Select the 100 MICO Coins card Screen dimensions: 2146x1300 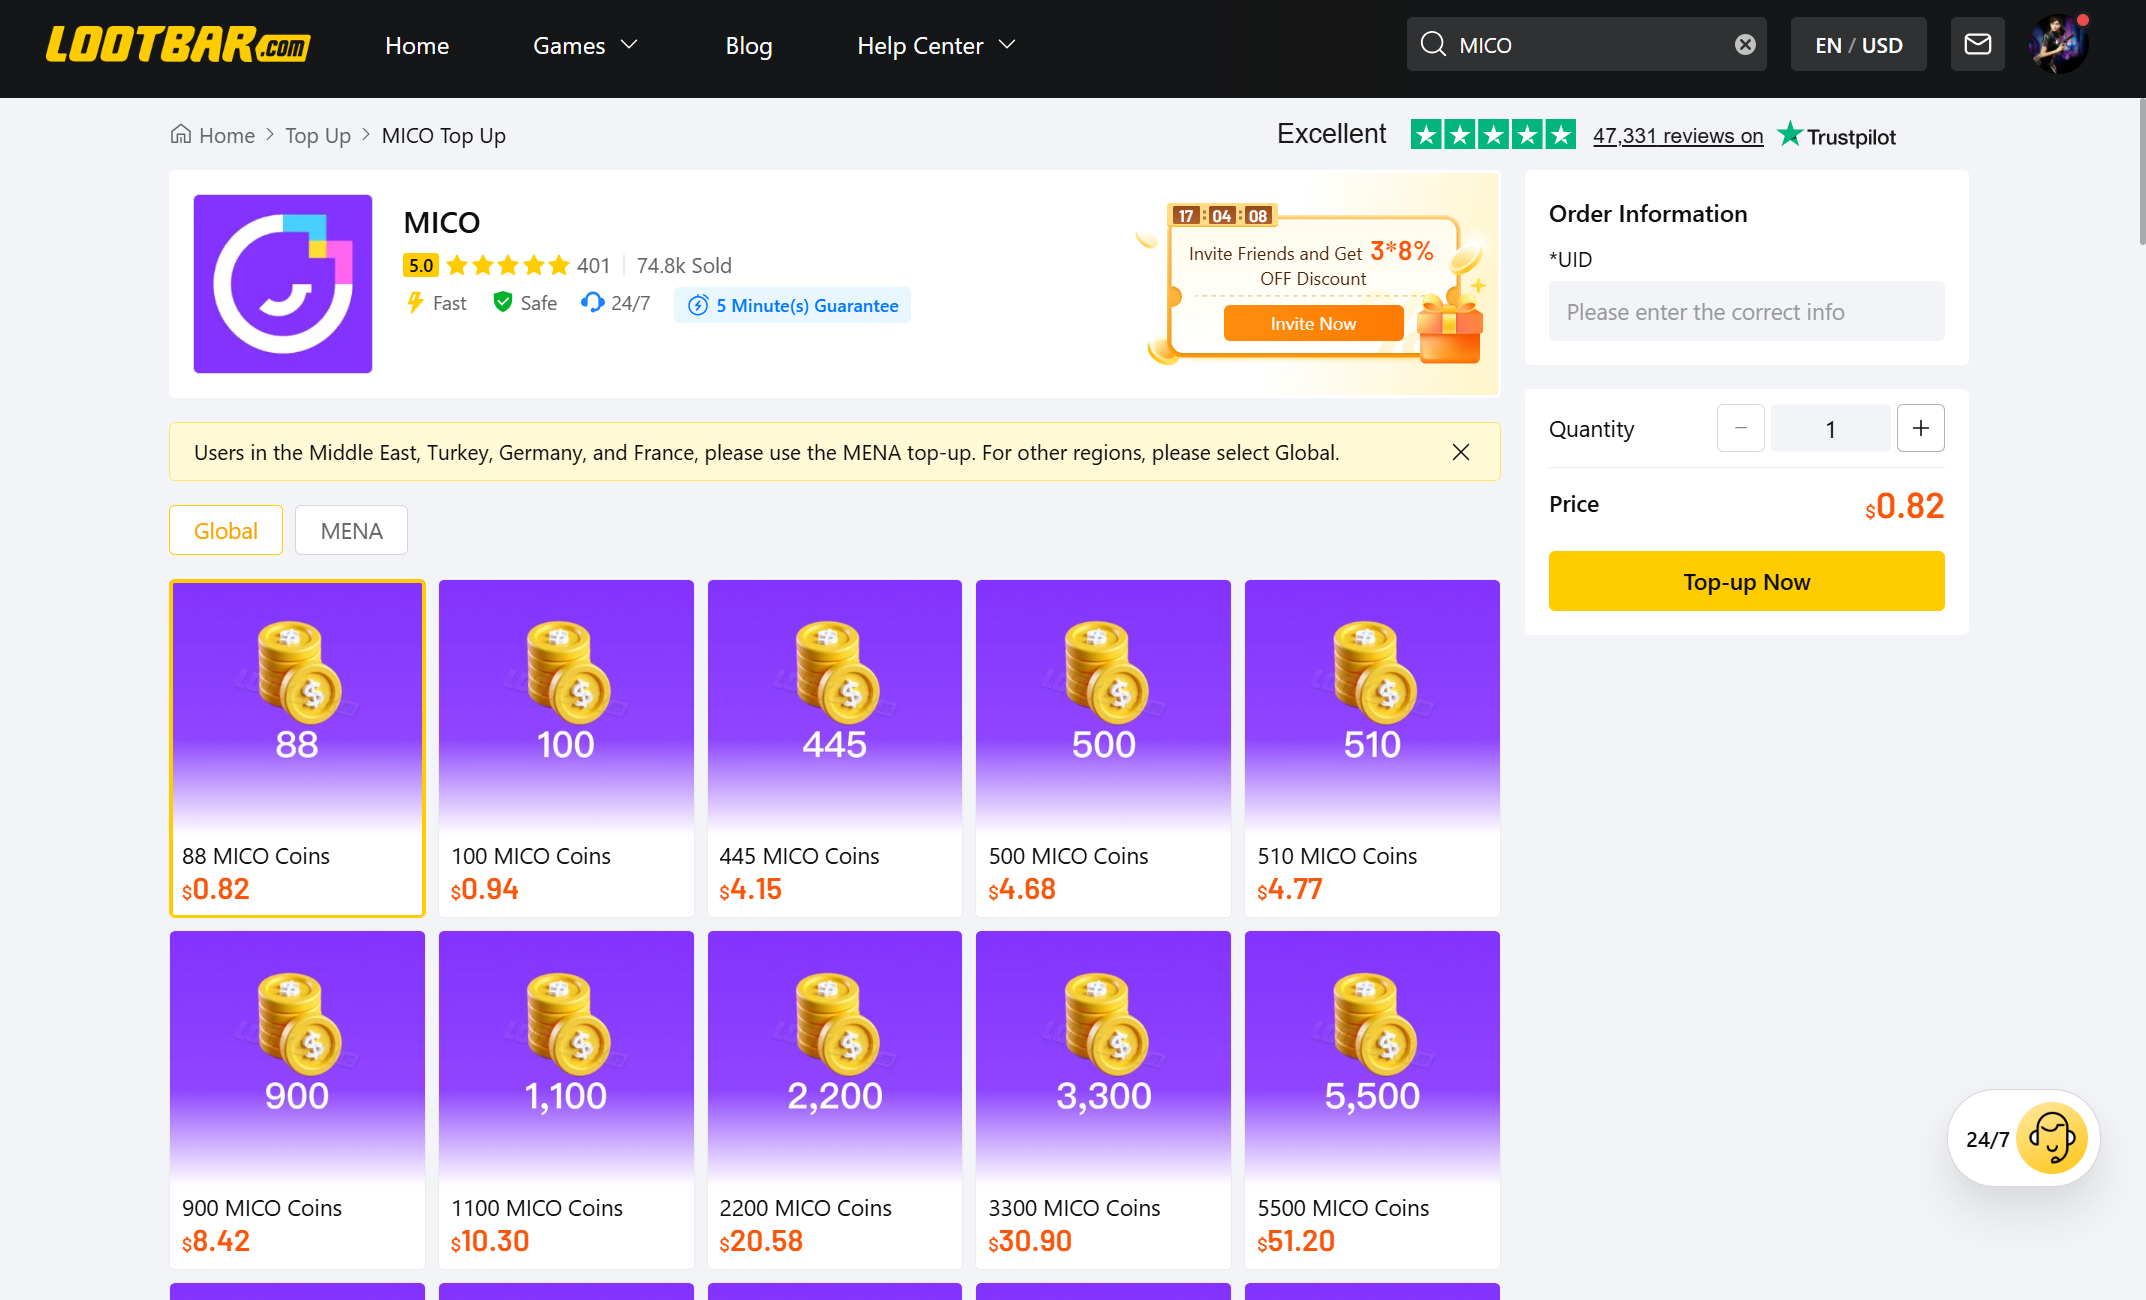(x=566, y=748)
